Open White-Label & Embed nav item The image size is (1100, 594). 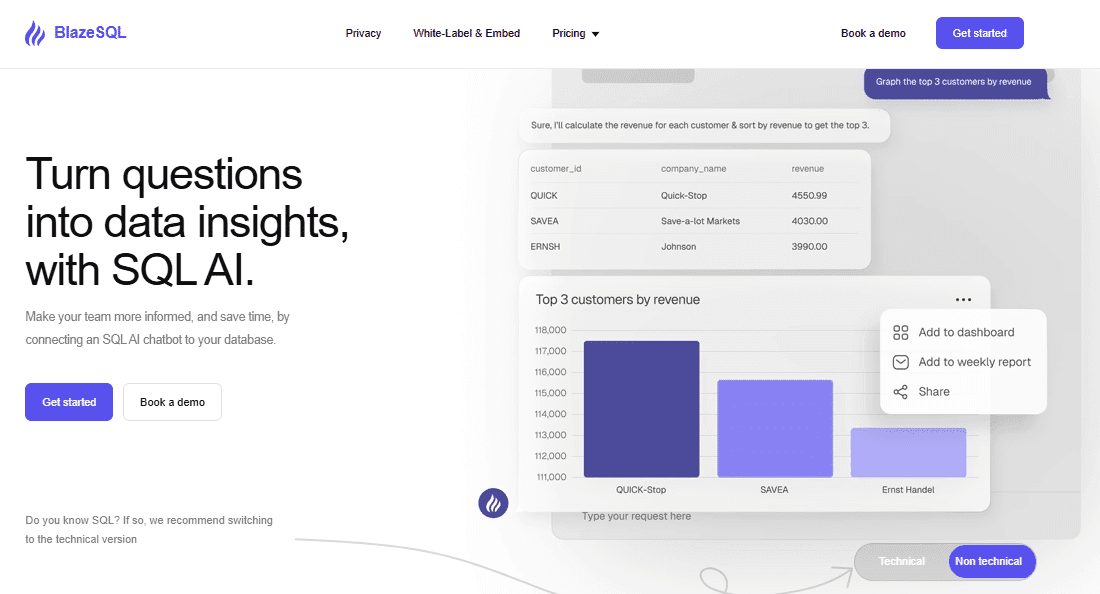pyautogui.click(x=466, y=33)
